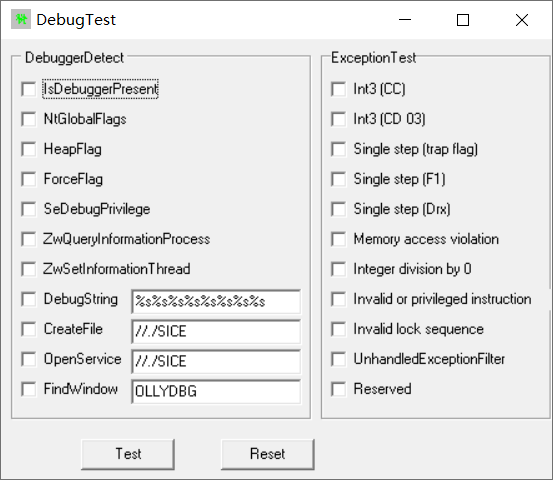553x480 pixels.
Task: Click the OpenService input box
Action: pos(216,361)
